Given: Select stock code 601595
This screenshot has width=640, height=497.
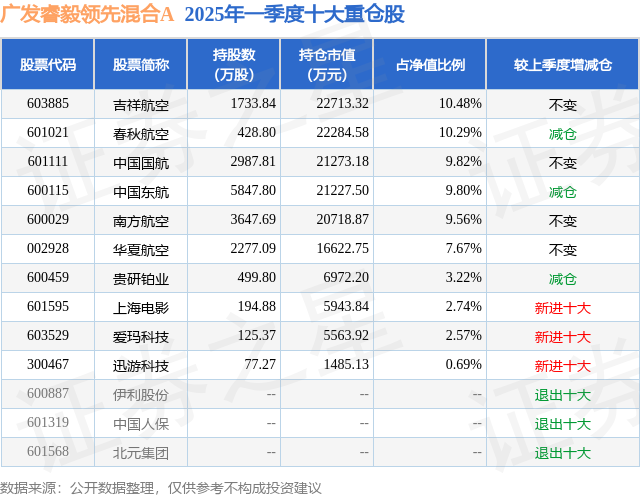Looking at the screenshot, I should point(48,306).
